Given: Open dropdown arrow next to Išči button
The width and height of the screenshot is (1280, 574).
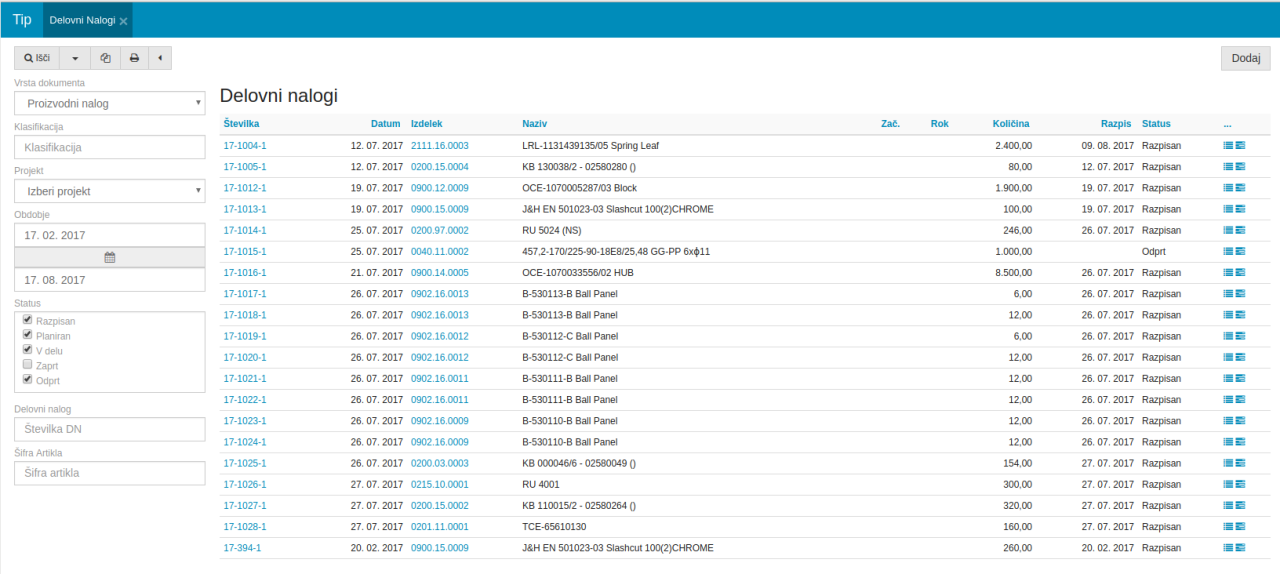Looking at the screenshot, I should [75, 58].
